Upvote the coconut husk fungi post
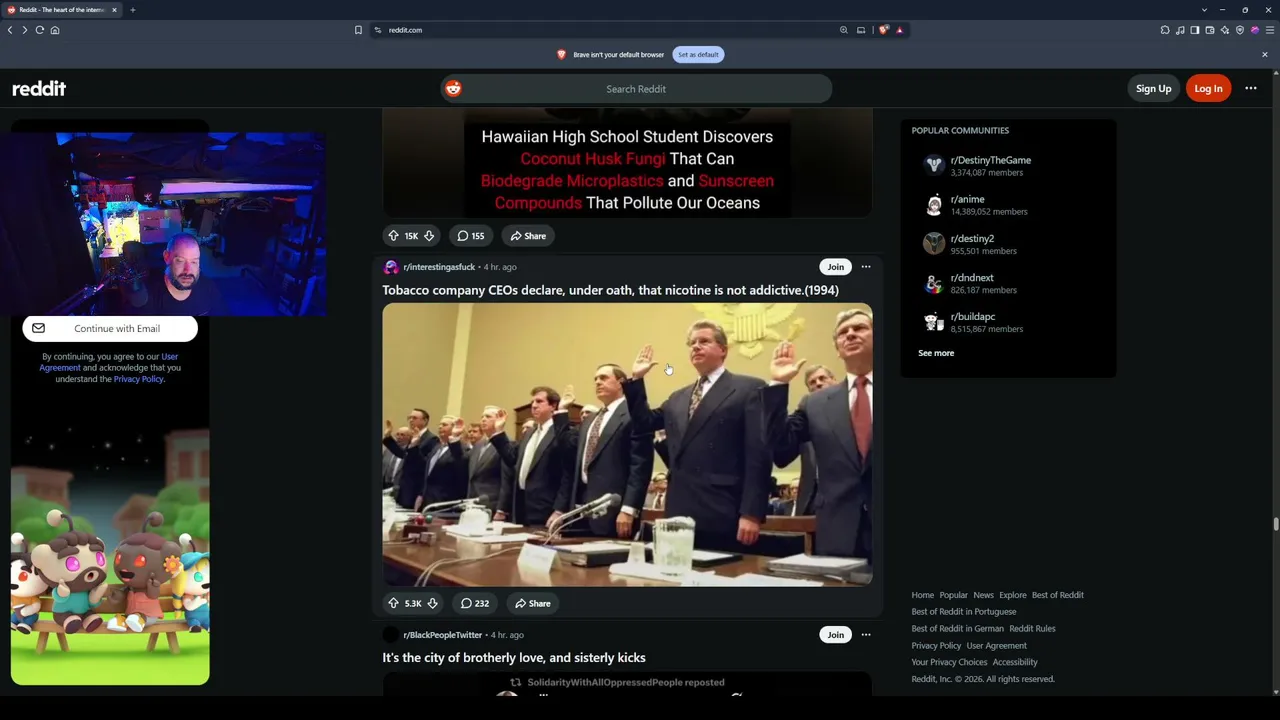The image size is (1280, 720). tap(393, 236)
